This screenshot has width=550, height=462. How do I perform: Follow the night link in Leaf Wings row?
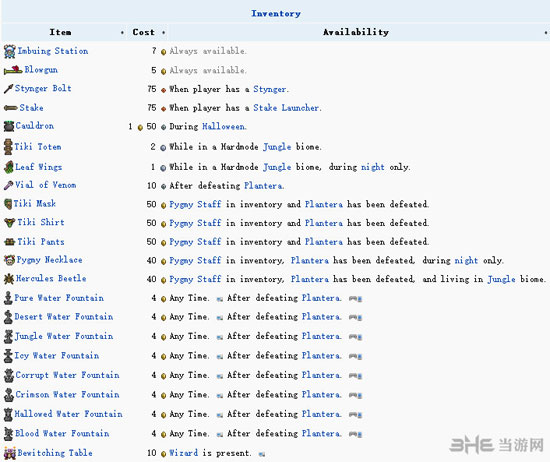tap(373, 167)
